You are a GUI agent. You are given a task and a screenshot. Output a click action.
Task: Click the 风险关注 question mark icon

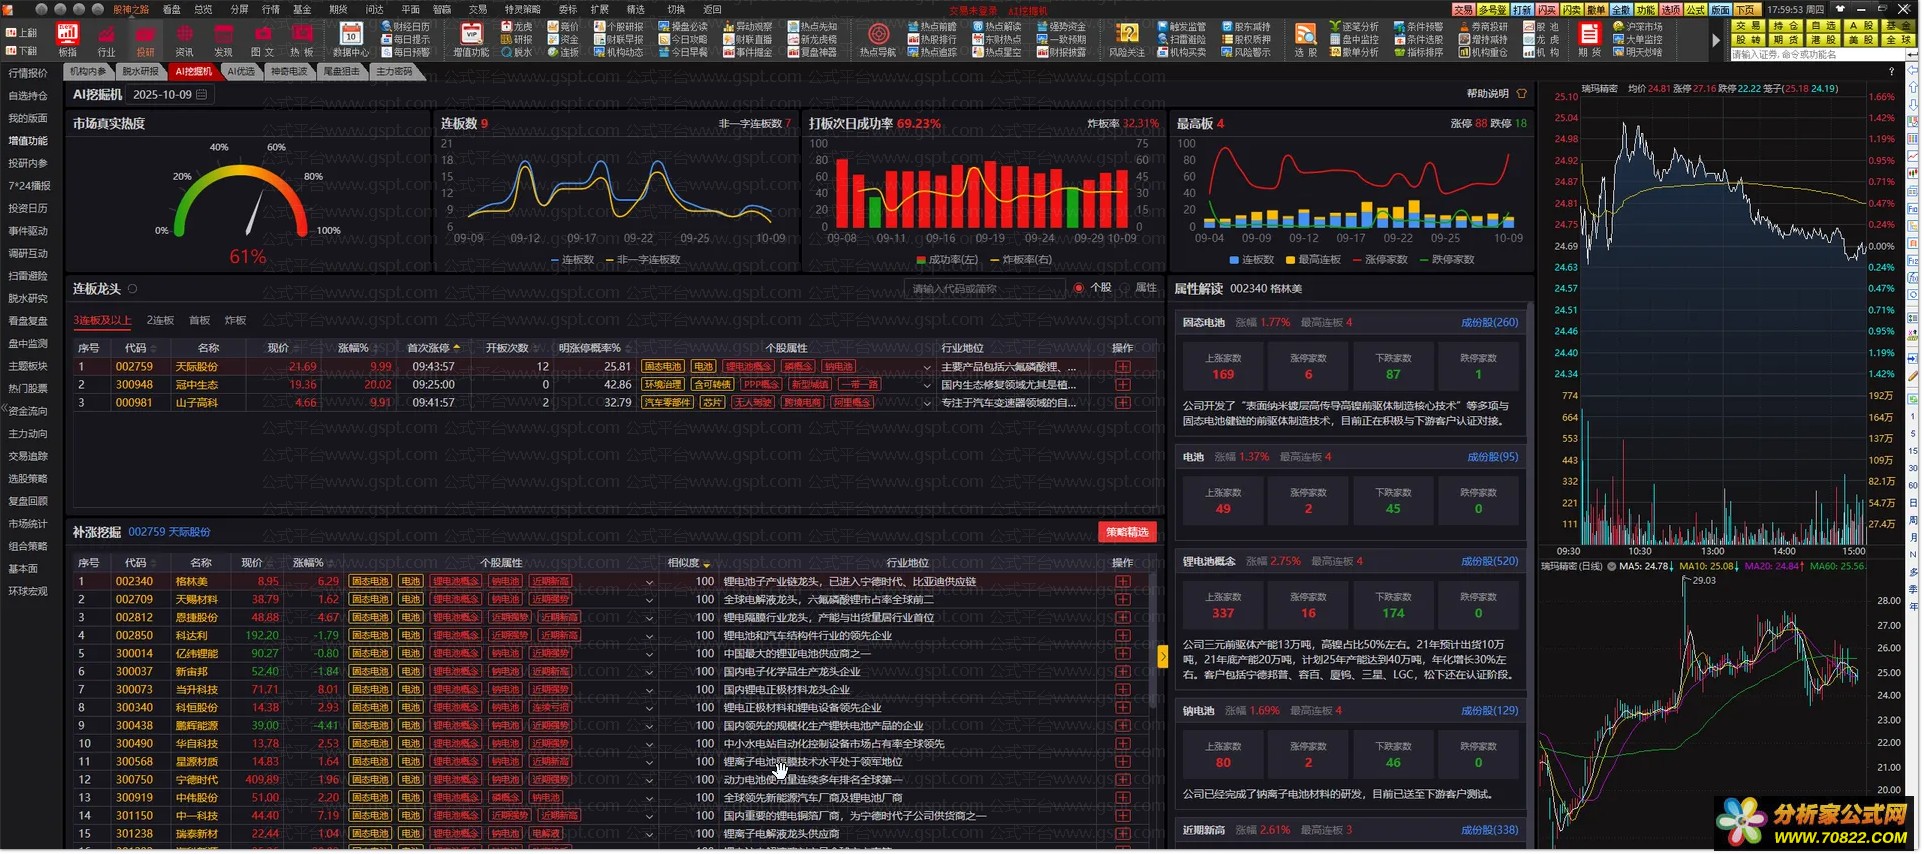1127,34
